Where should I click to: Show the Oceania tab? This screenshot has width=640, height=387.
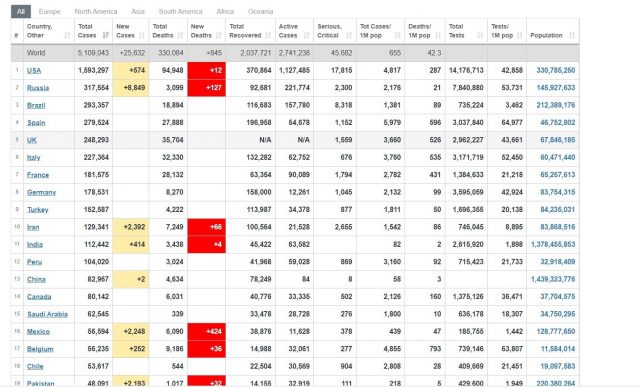point(260,11)
